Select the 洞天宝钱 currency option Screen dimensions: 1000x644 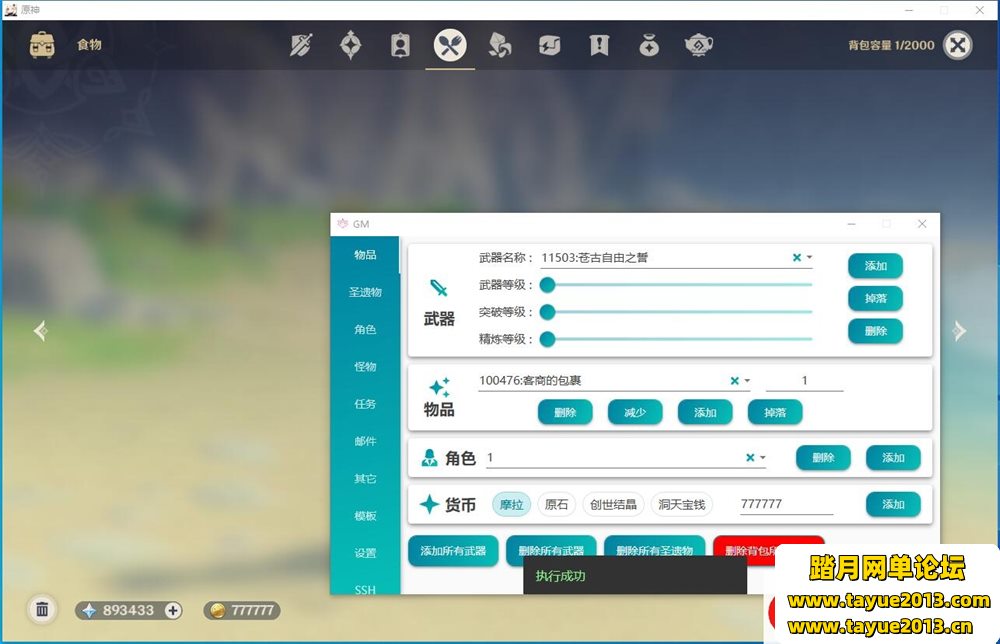click(681, 504)
